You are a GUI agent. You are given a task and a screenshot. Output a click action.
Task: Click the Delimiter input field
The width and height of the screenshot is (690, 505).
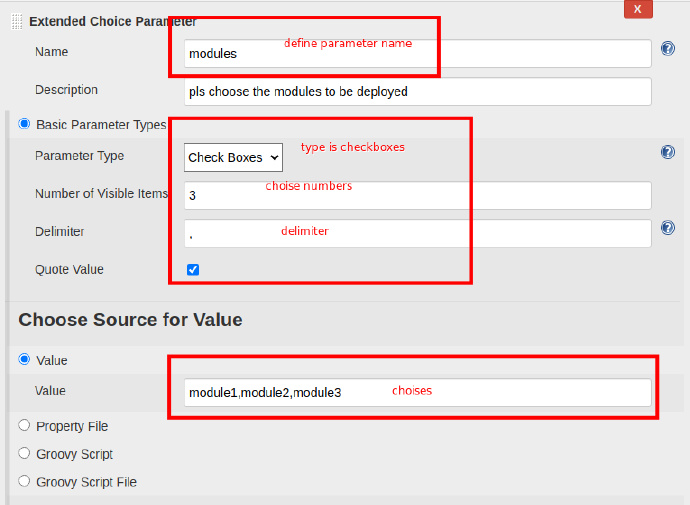417,234
